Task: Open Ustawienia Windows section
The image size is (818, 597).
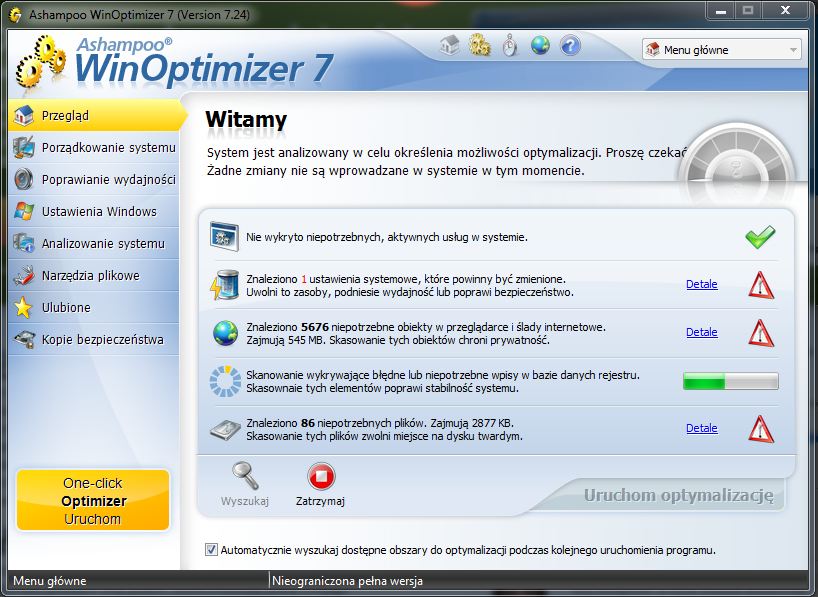Action: (94, 211)
